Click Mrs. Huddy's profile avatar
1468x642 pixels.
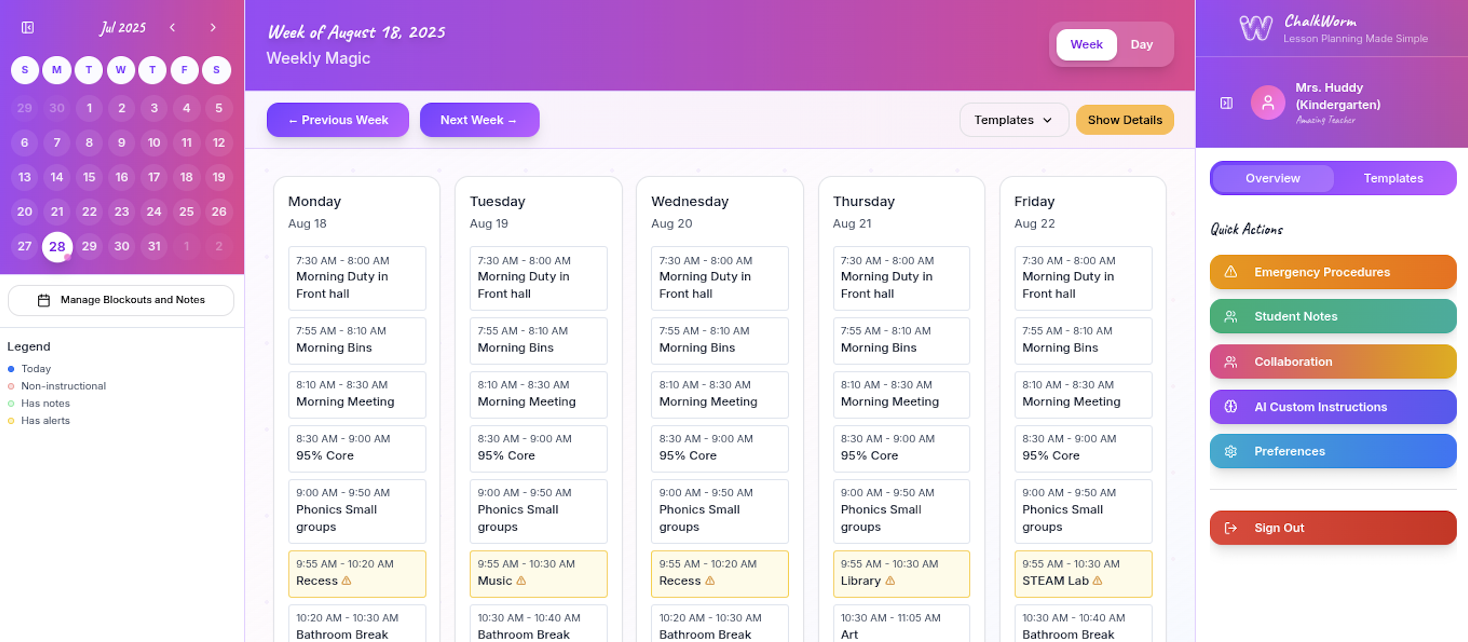click(x=1268, y=102)
